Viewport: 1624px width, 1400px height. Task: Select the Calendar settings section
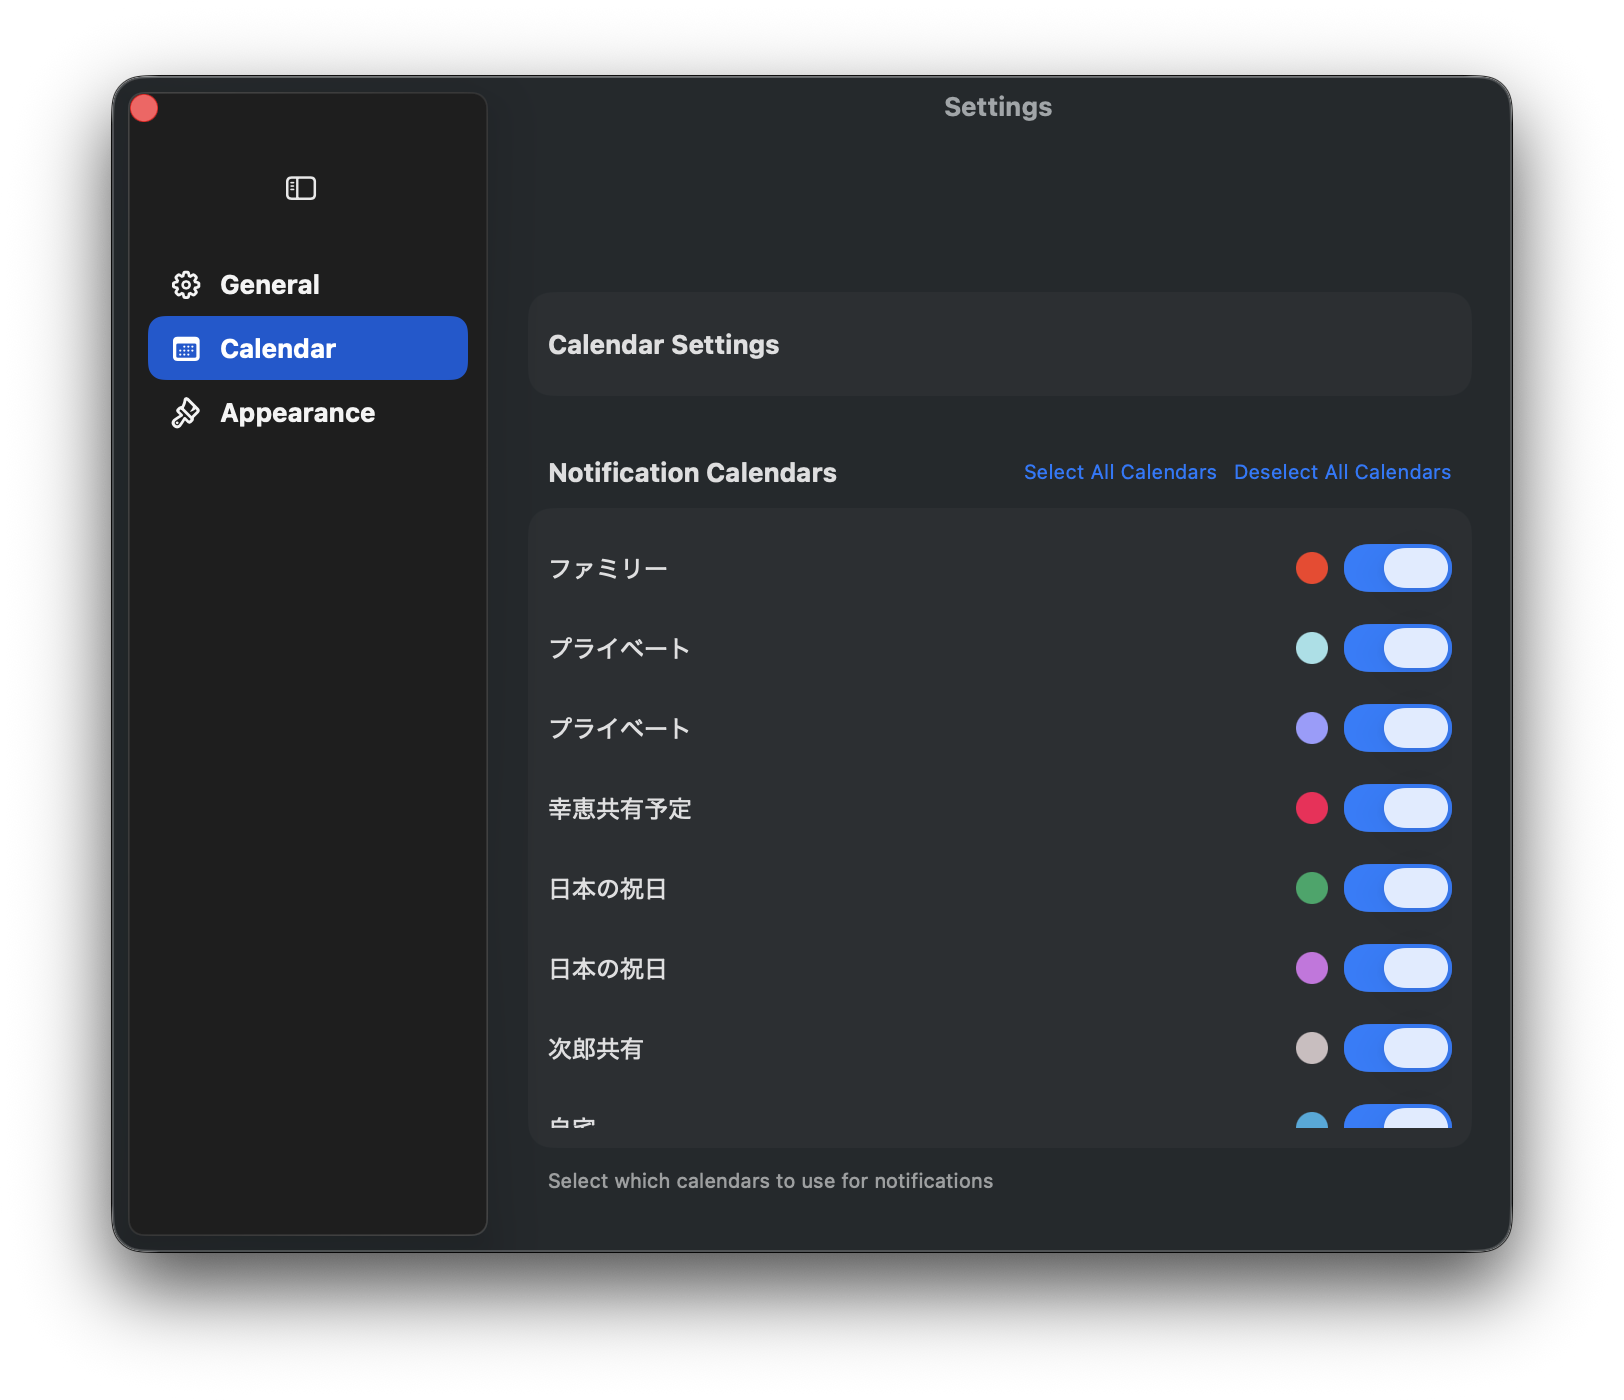pyautogui.click(x=278, y=348)
